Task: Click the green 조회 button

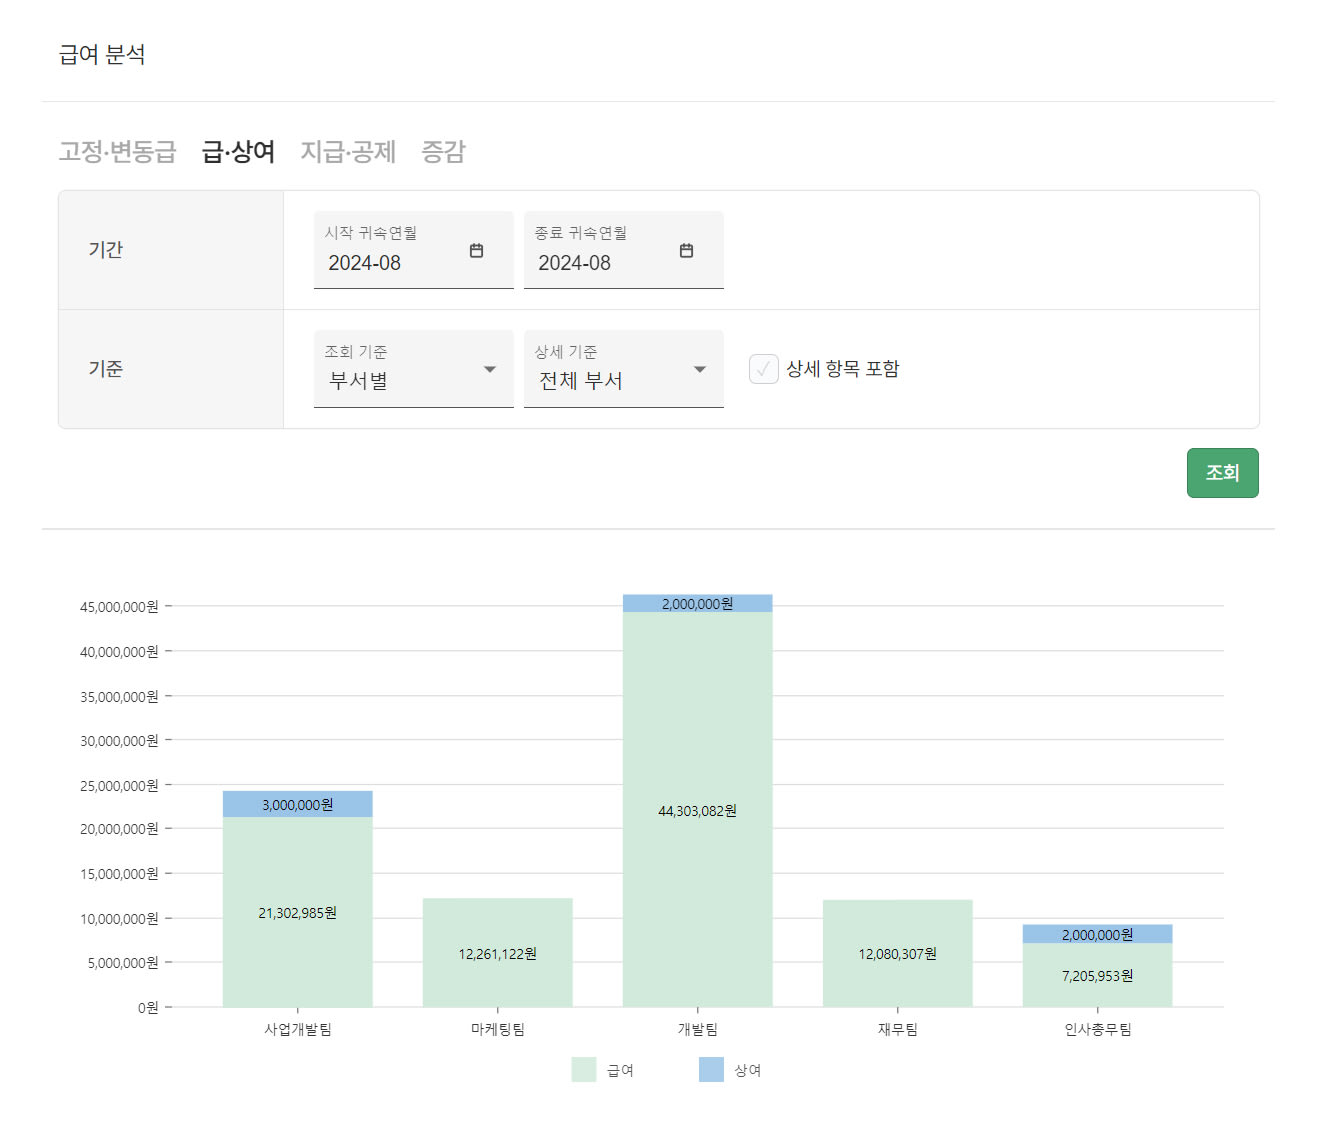Action: click(x=1222, y=472)
